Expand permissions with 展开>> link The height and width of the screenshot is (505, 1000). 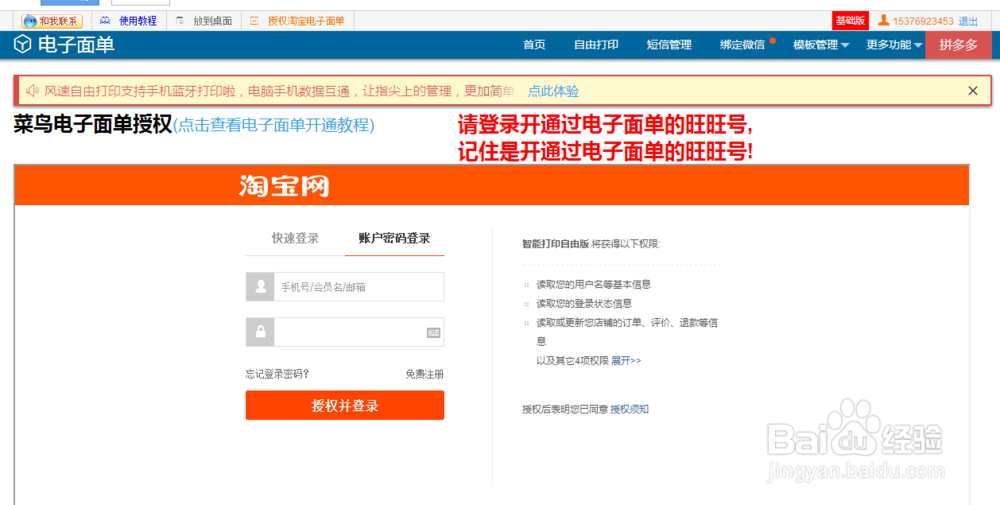[626, 360]
